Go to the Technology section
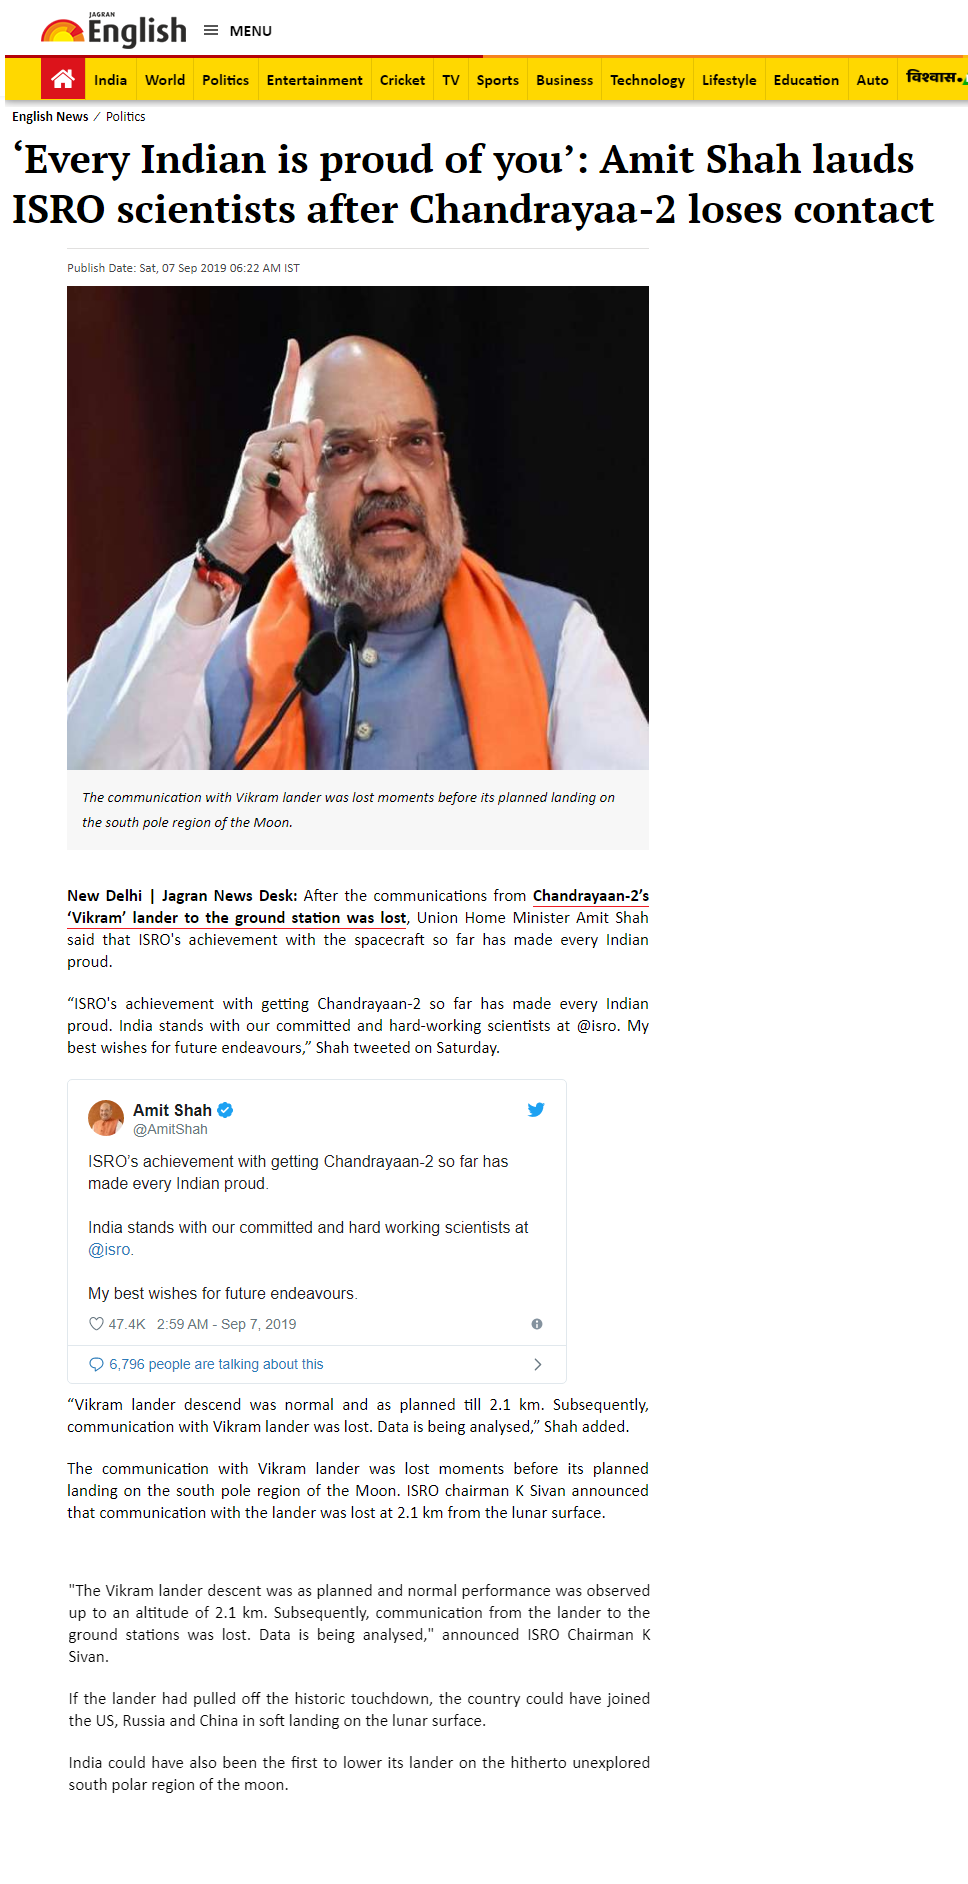The width and height of the screenshot is (968, 1884). 647,80
